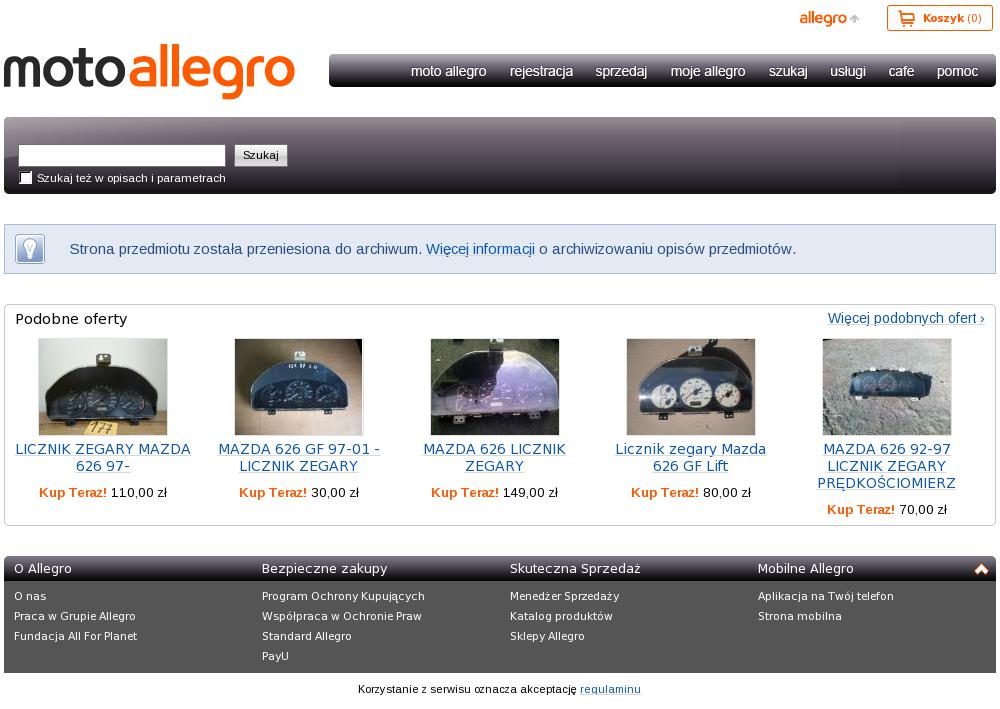Click the Szukaj search button

click(x=261, y=155)
